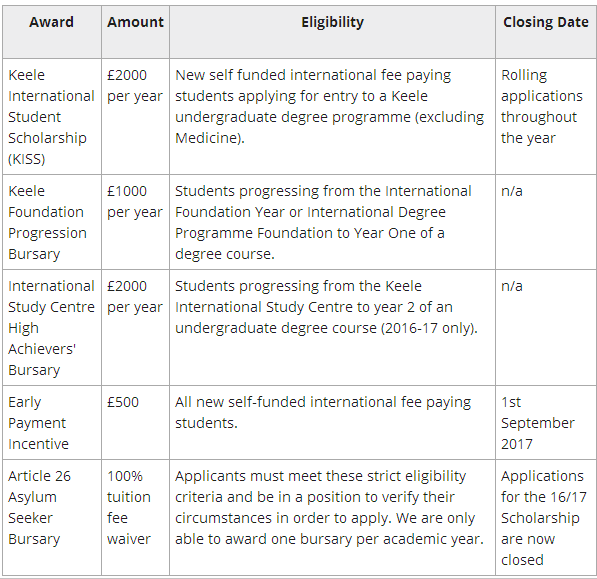This screenshot has width=597, height=579.
Task: Select the Keele International Student Scholarship cell
Action: [52, 117]
